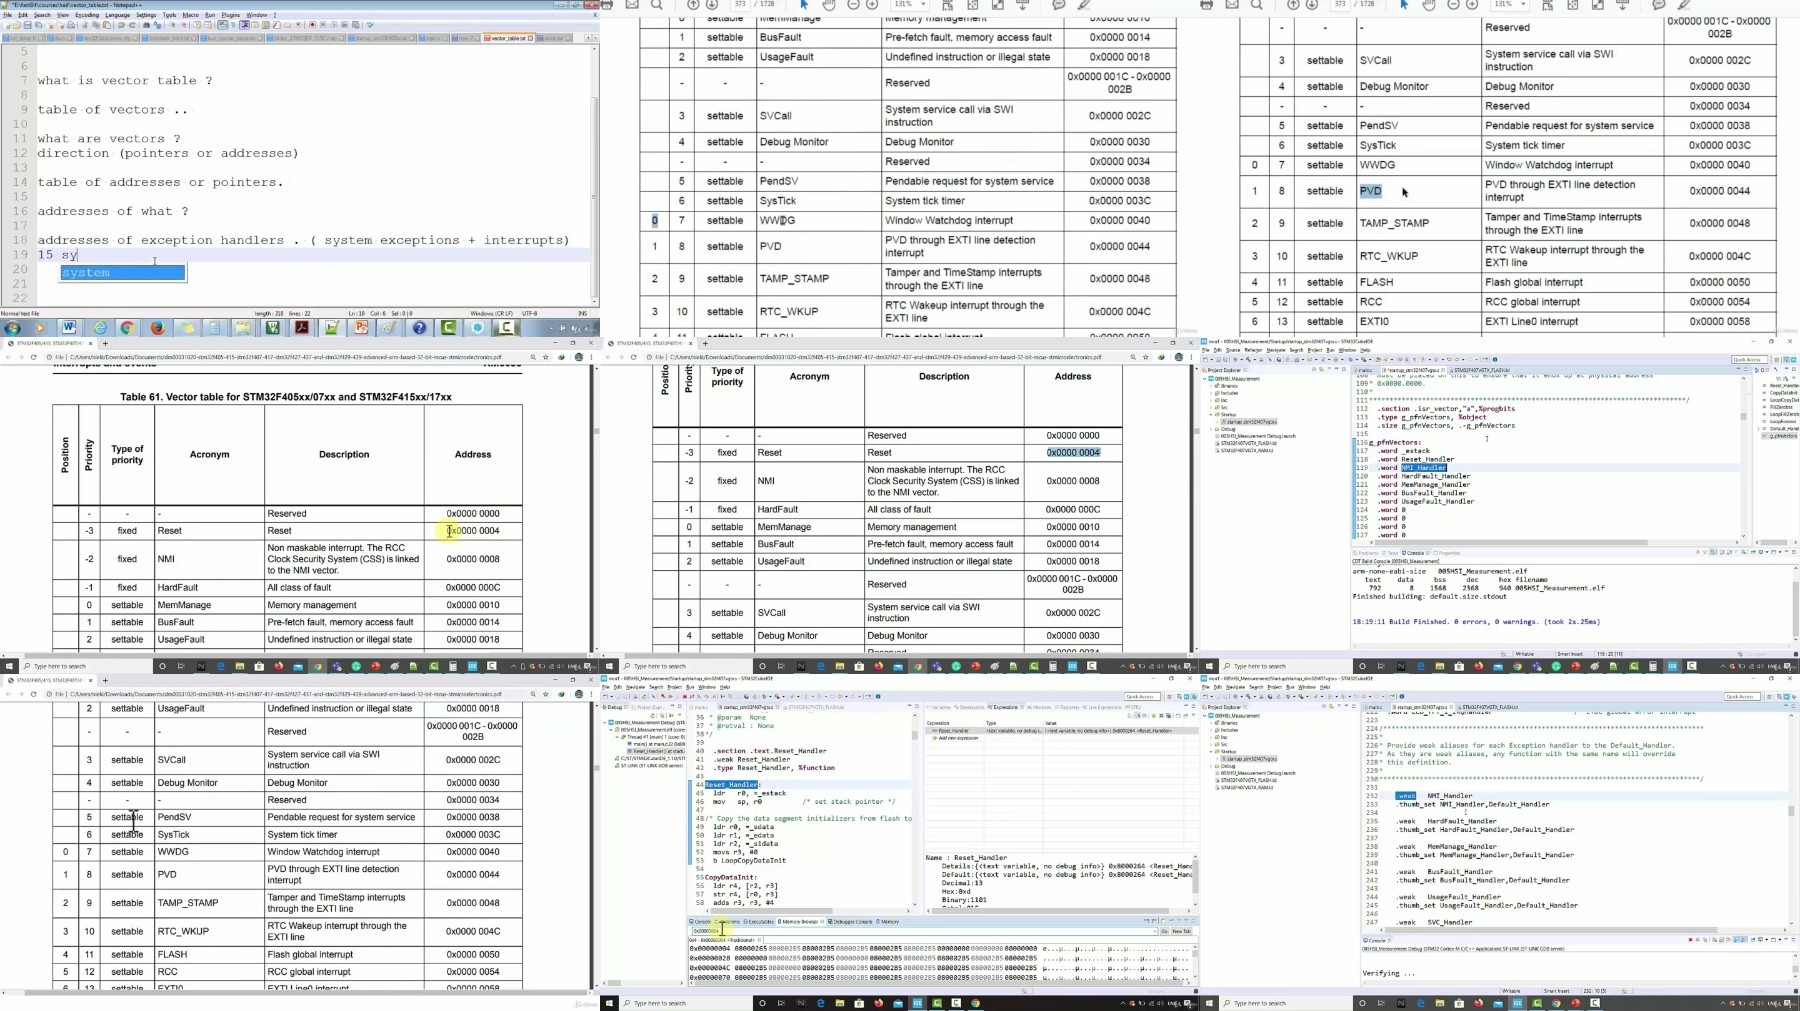1800x1011 pixels.
Task: Switch to vector_table.txt tab in Notepad++
Action: [x=507, y=38]
